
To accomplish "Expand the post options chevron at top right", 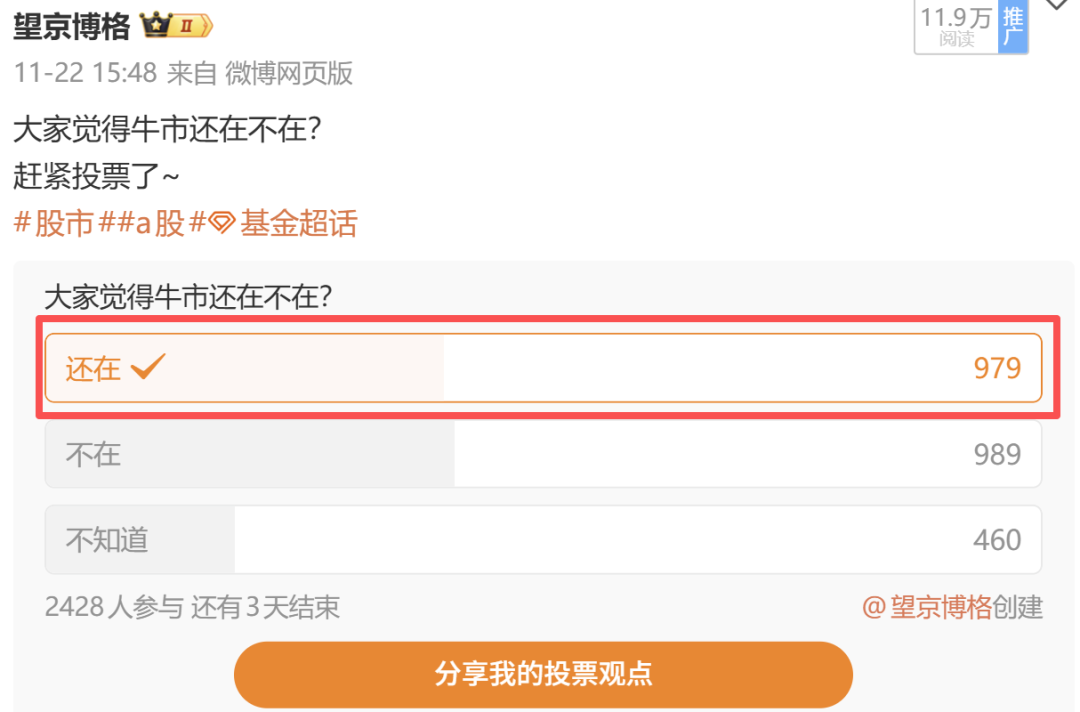I will pyautogui.click(x=1057, y=6).
